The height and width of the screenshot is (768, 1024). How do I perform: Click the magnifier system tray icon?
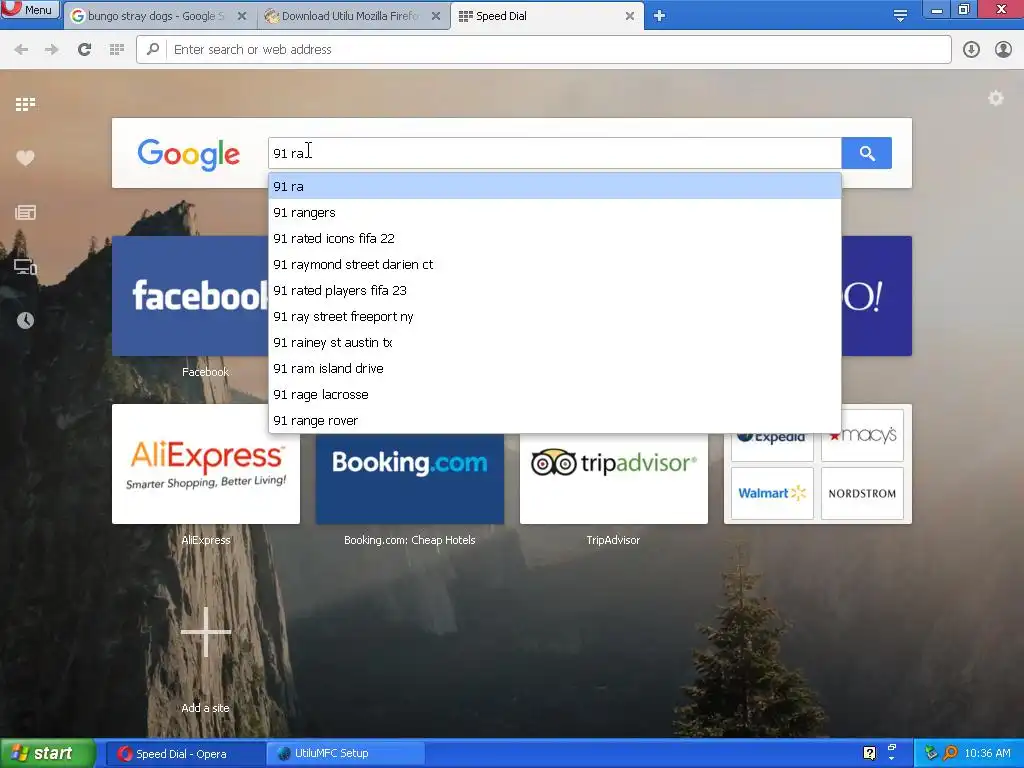coord(950,753)
